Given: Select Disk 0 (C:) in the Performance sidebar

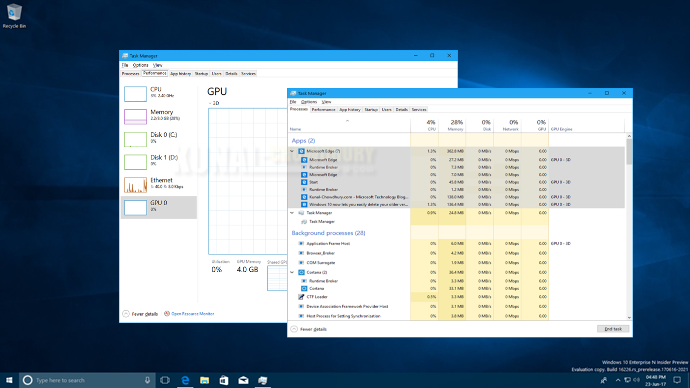Looking at the screenshot, I should [159, 139].
